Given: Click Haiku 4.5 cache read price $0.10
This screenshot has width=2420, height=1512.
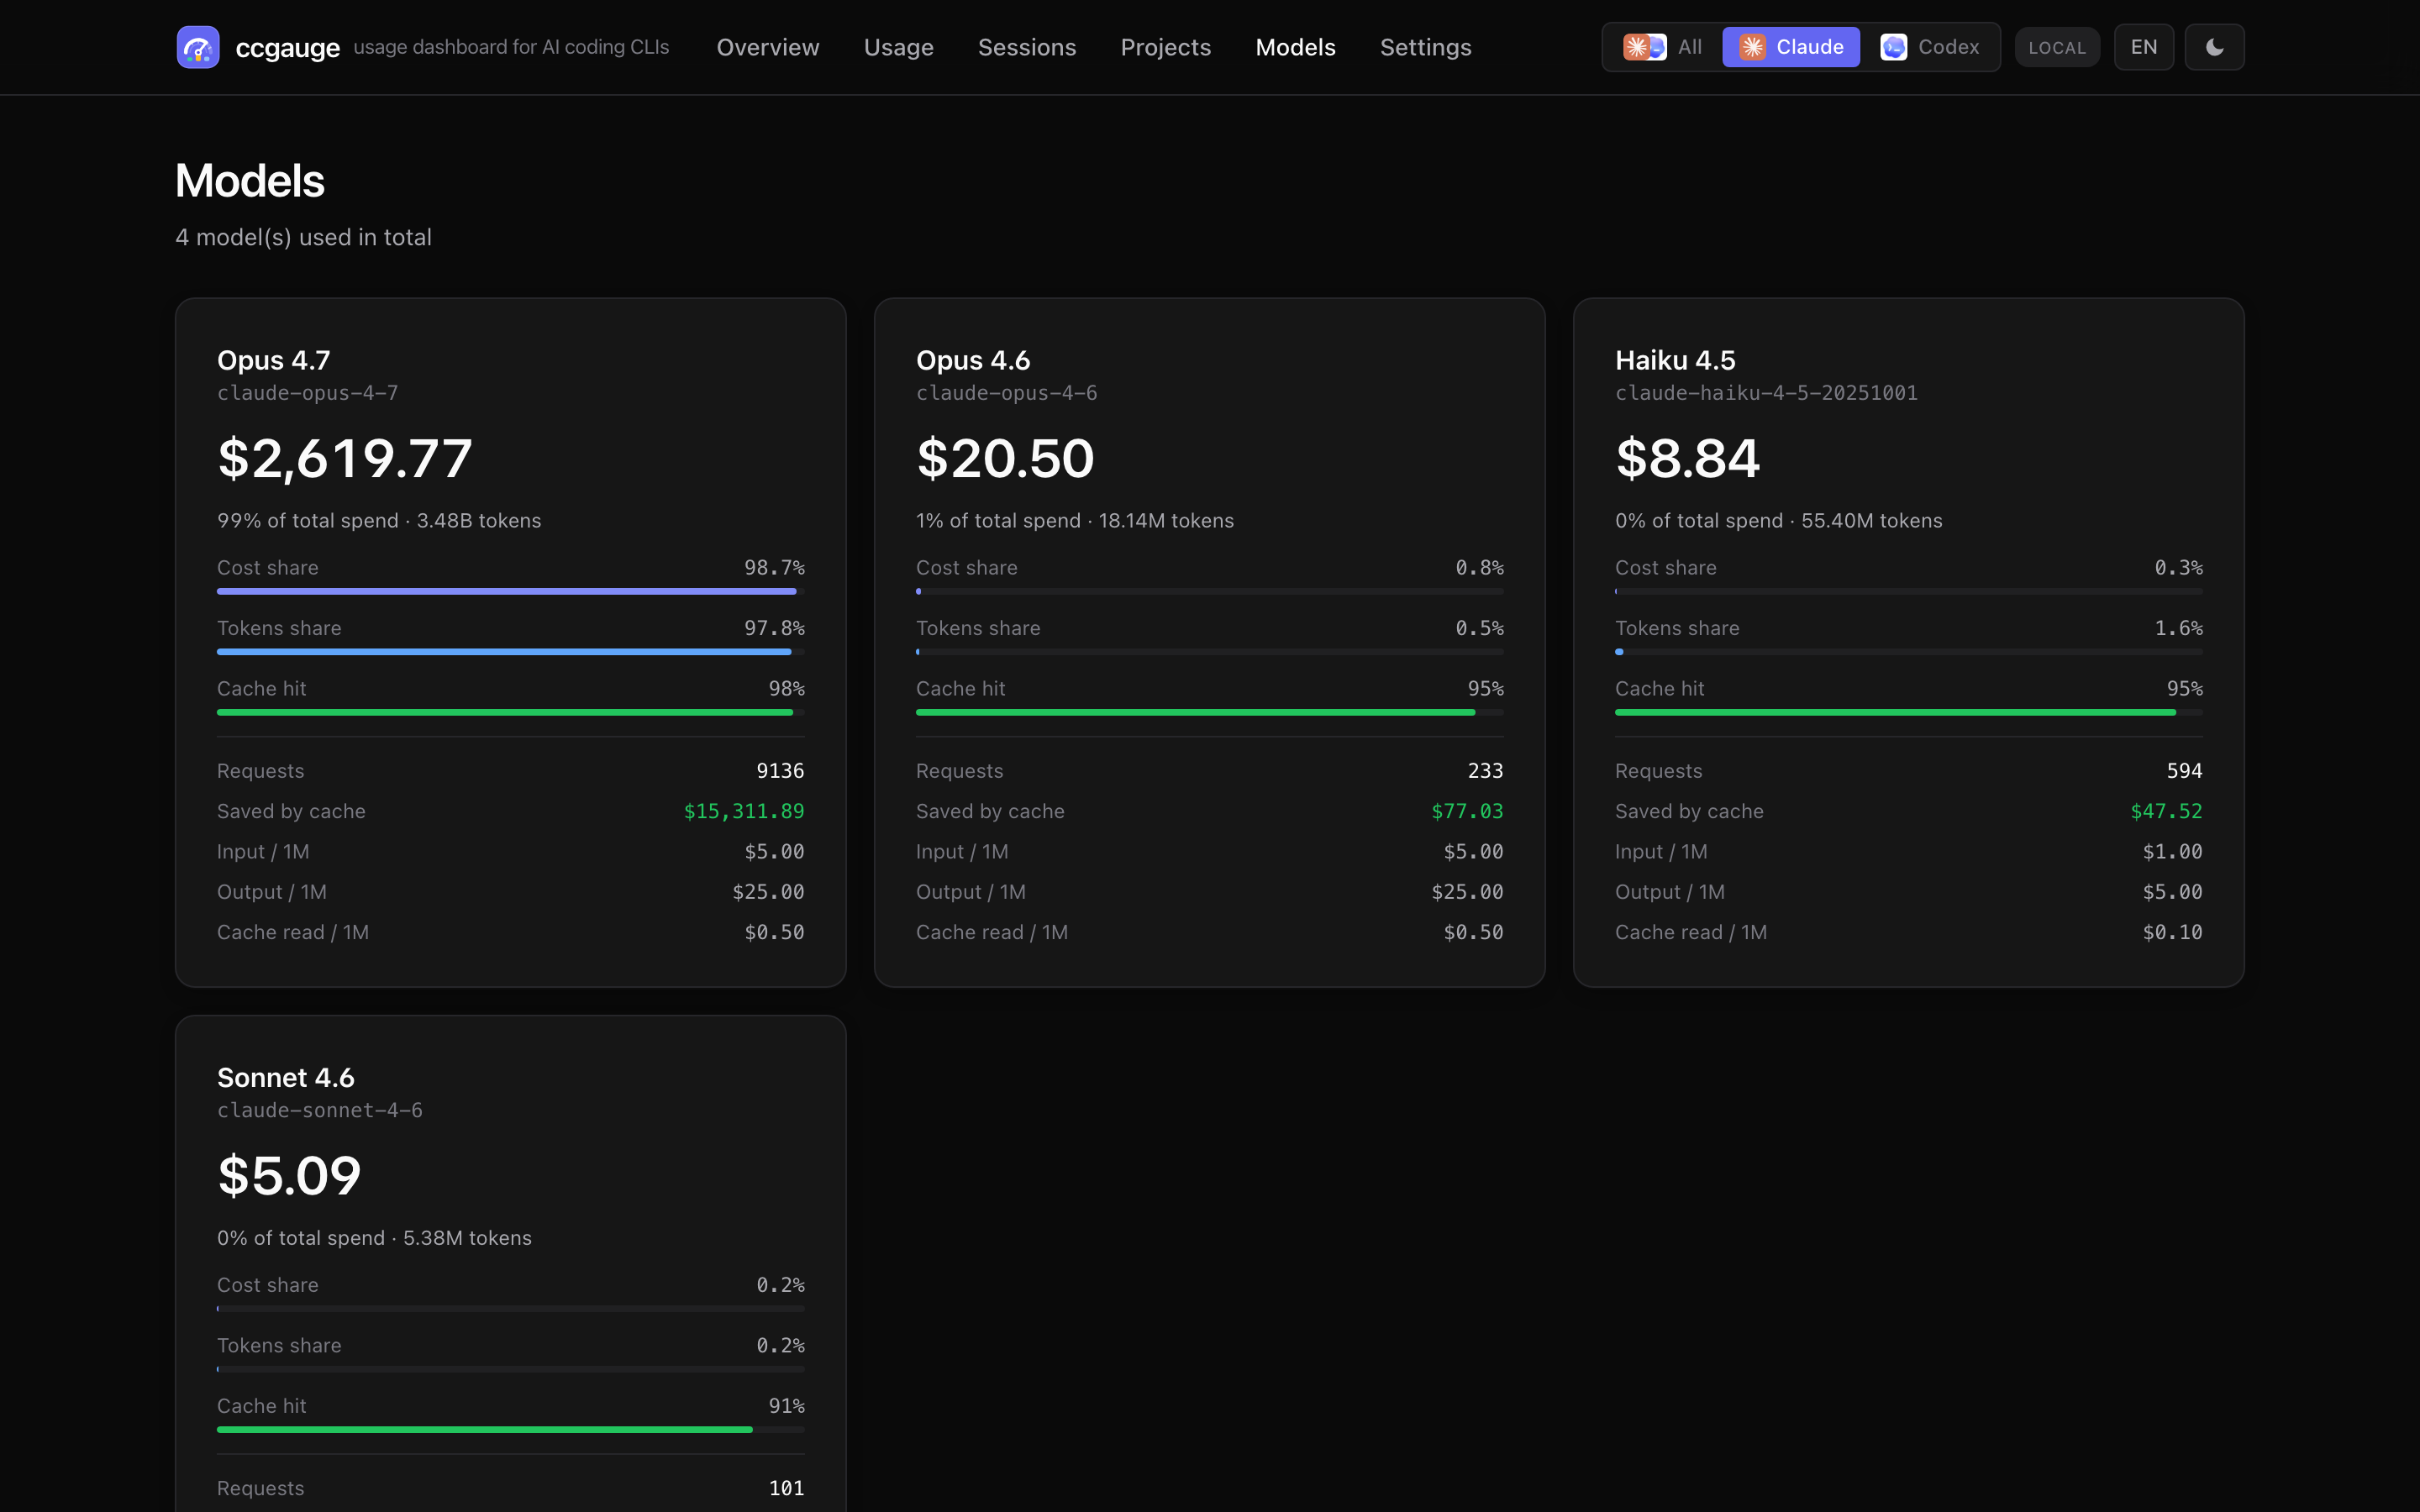Looking at the screenshot, I should click(x=2172, y=932).
